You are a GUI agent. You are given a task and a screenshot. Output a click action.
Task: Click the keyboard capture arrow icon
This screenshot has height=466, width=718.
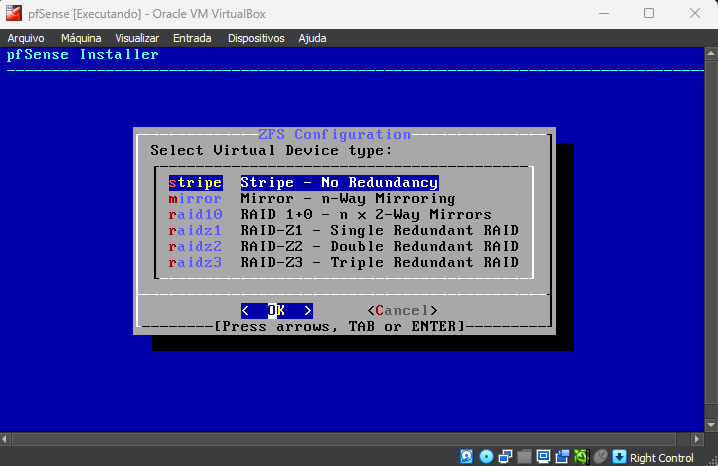tap(619, 456)
